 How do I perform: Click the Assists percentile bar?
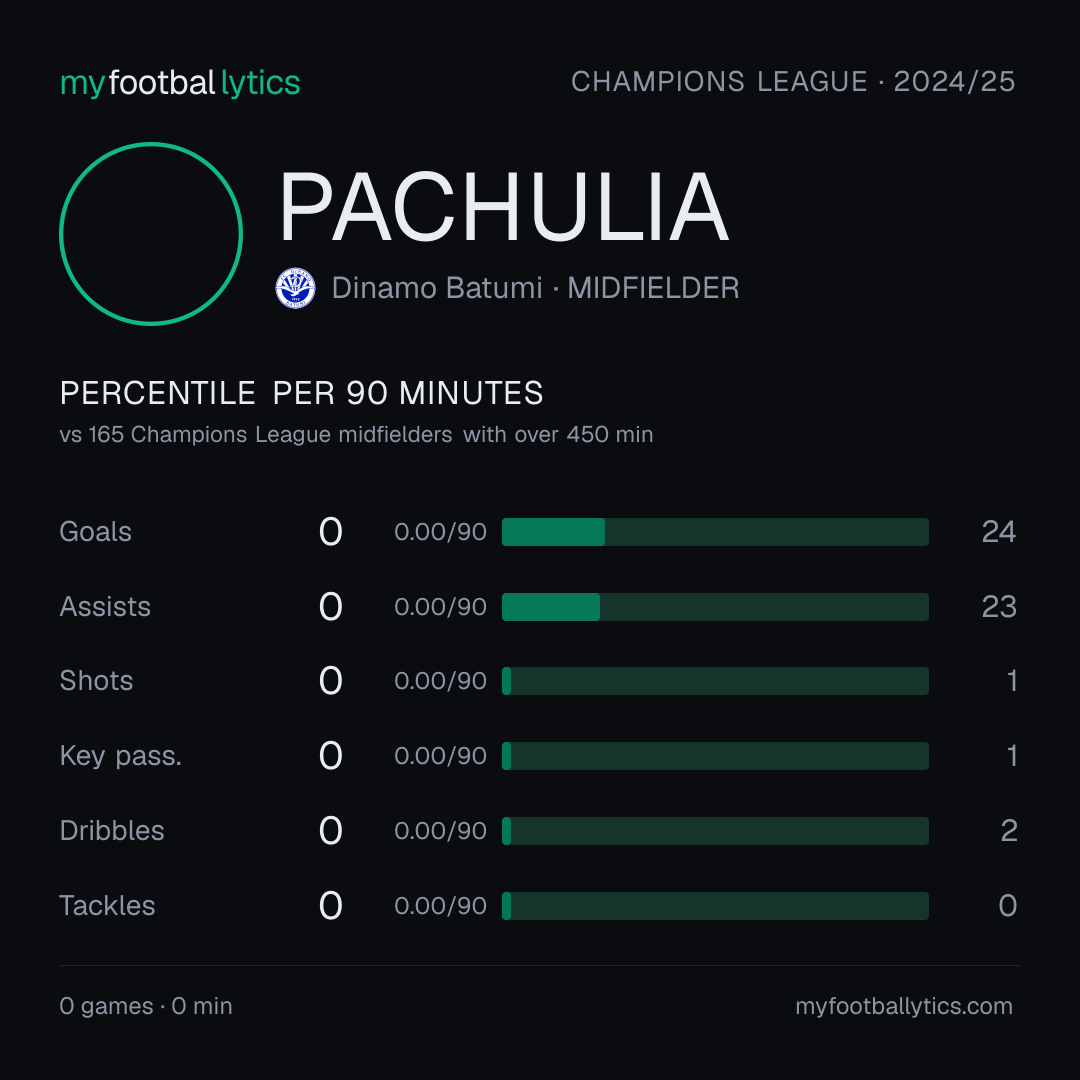(x=715, y=607)
